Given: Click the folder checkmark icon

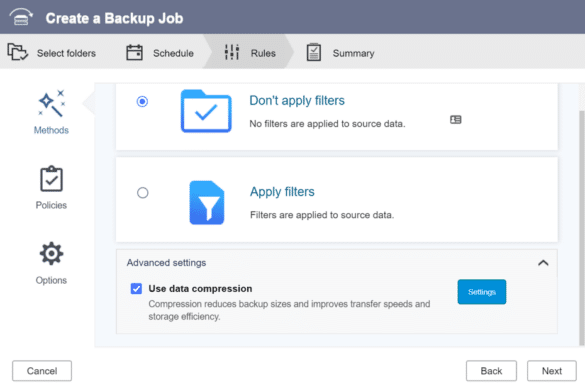Looking at the screenshot, I should click(206, 111).
